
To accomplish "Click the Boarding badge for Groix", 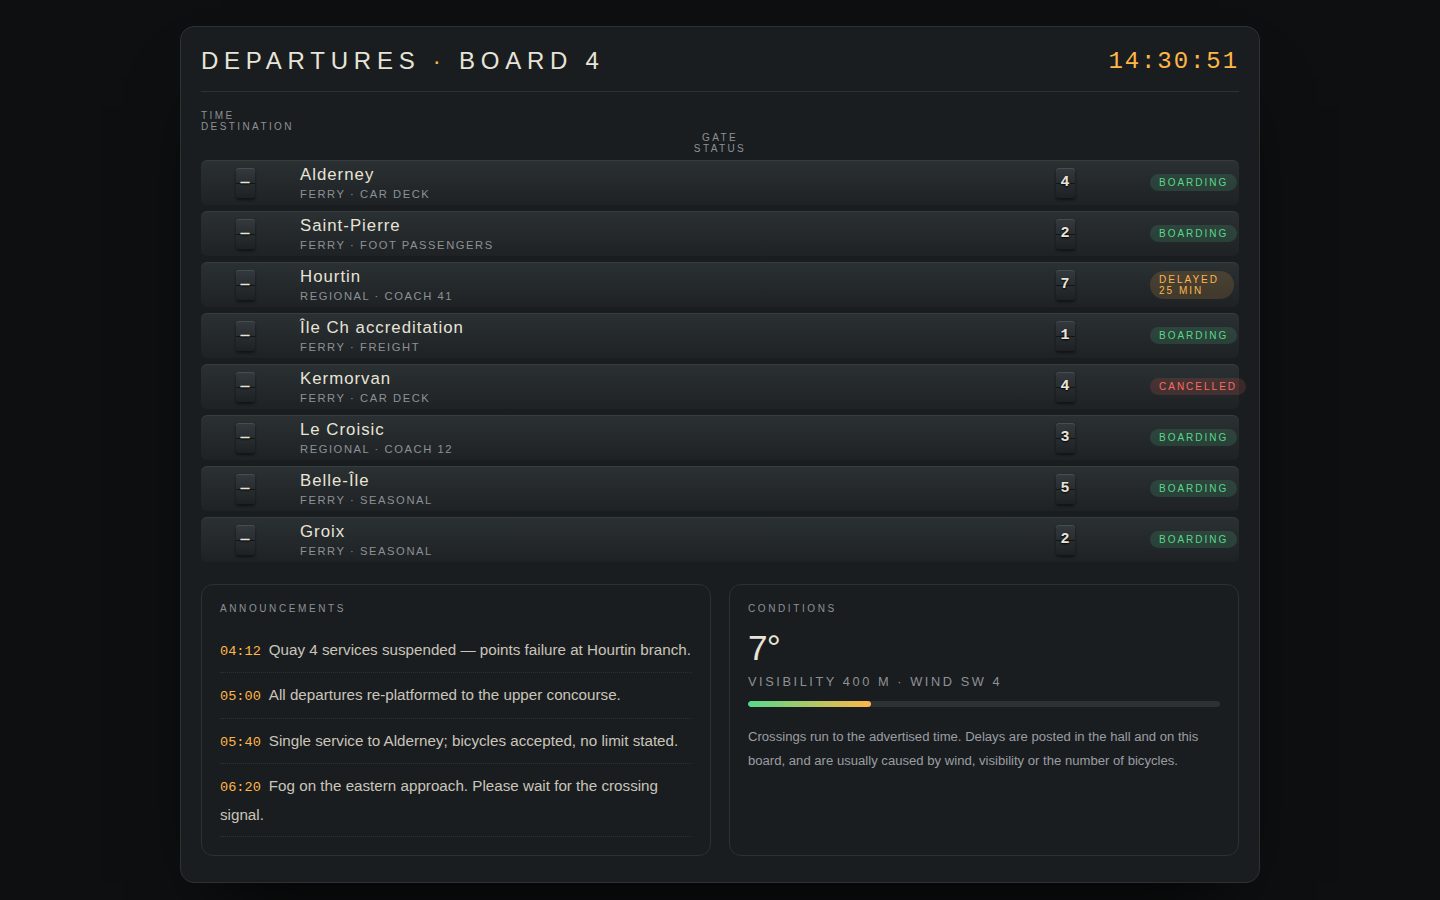I will (1193, 539).
